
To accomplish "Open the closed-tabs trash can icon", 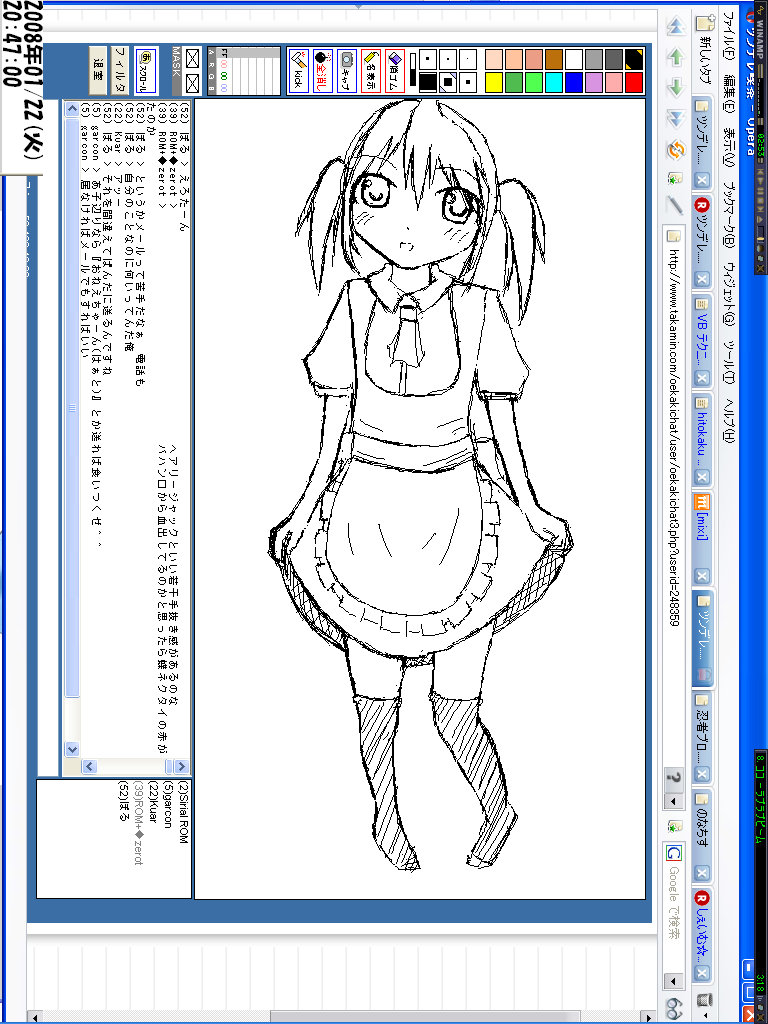I will tap(703, 999).
